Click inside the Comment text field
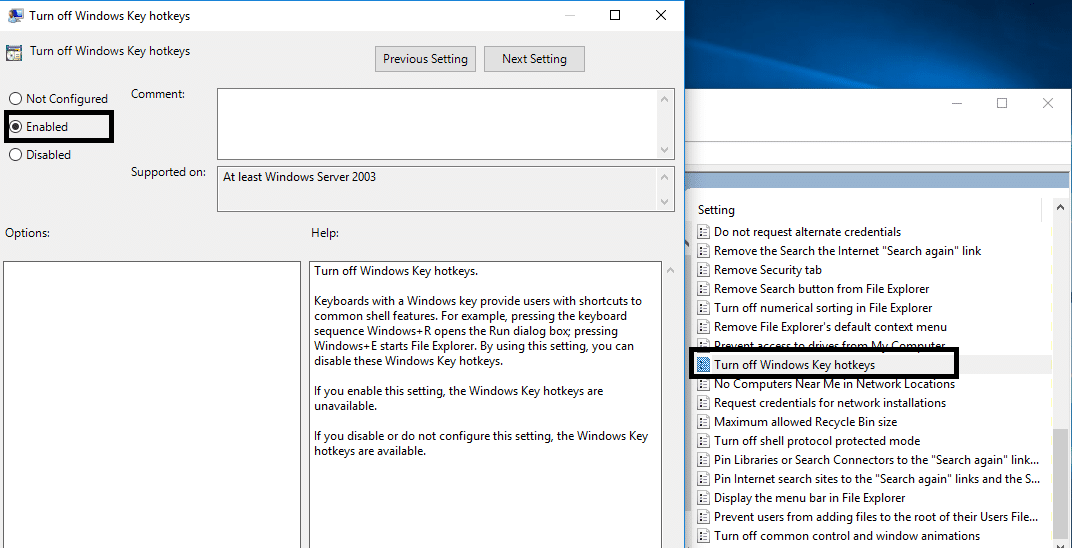The width and height of the screenshot is (1072, 550). 436,123
